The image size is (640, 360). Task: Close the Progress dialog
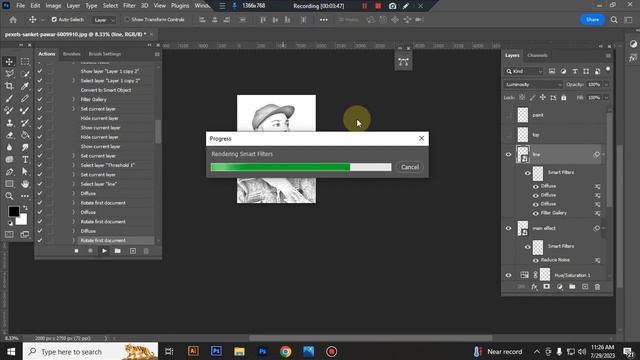[x=421, y=138]
